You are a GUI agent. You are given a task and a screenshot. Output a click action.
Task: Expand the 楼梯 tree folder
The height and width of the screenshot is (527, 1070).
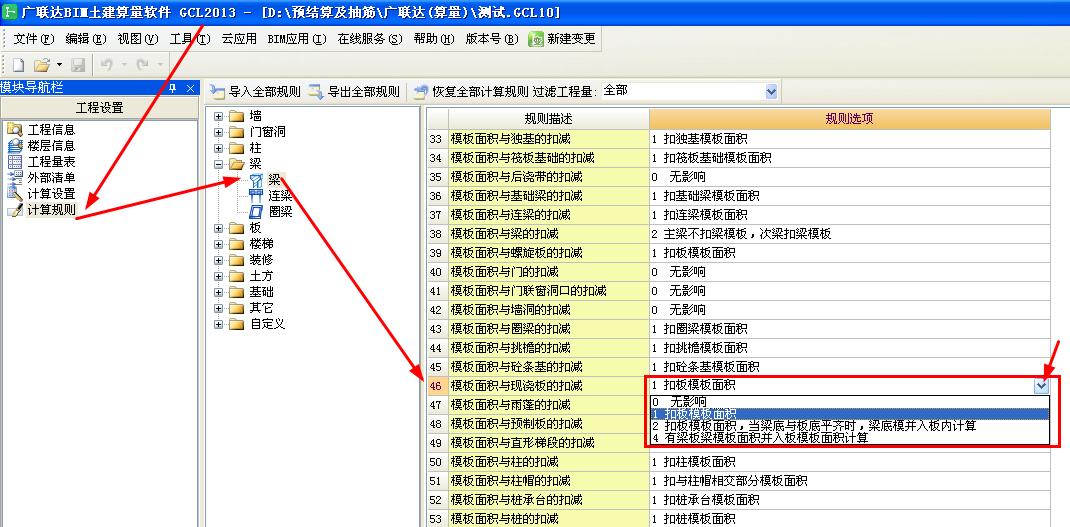218,244
